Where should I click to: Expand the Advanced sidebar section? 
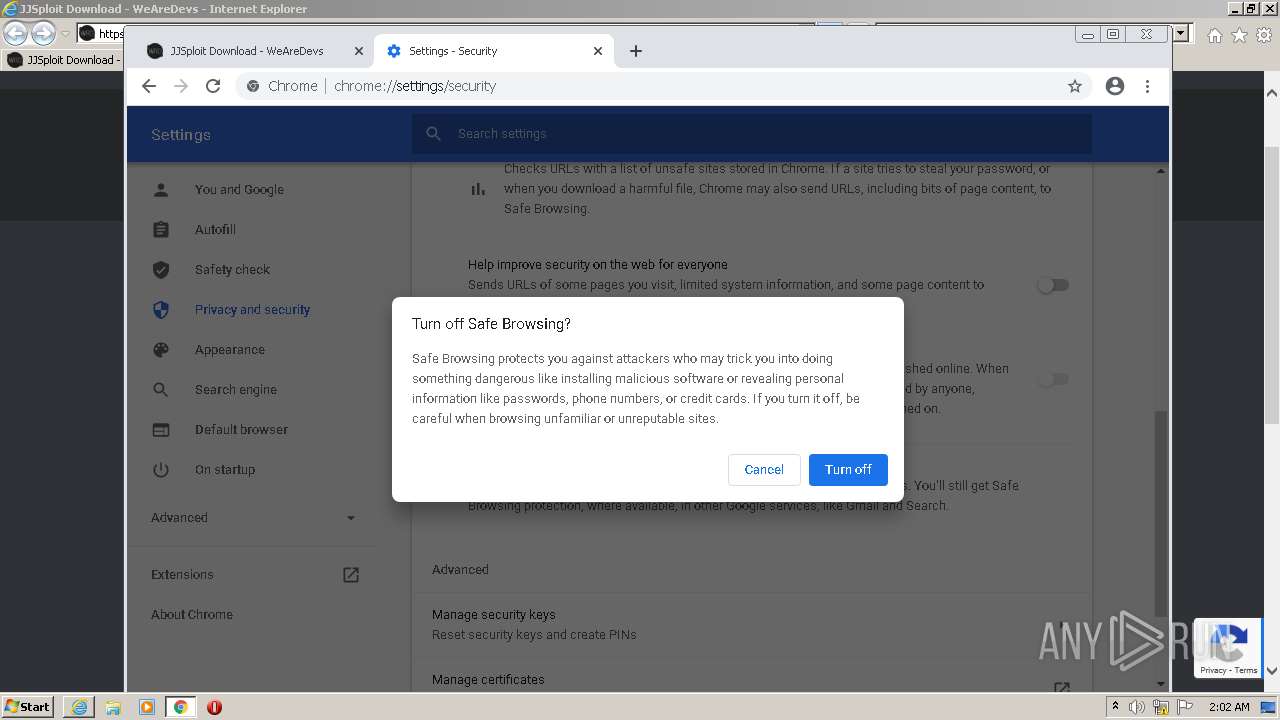click(x=253, y=518)
